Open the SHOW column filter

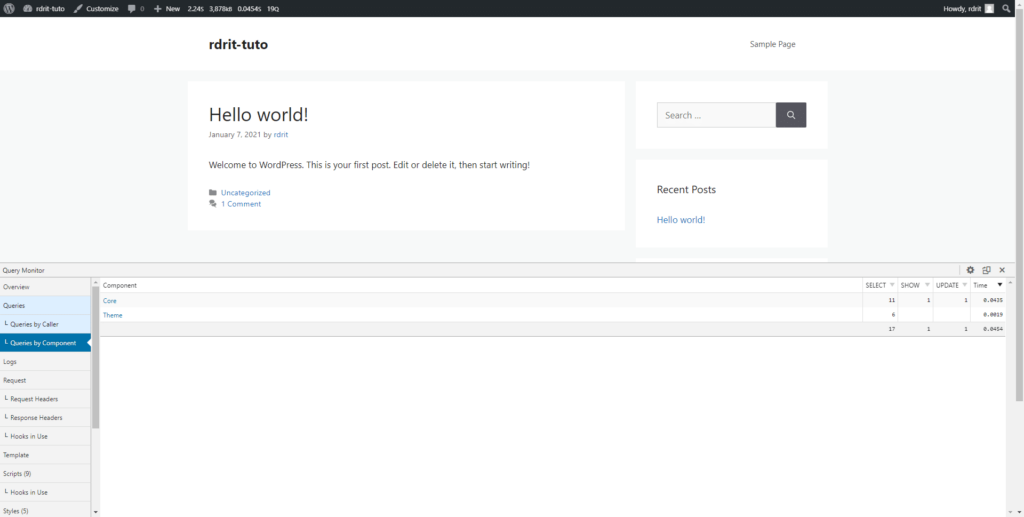click(927, 285)
